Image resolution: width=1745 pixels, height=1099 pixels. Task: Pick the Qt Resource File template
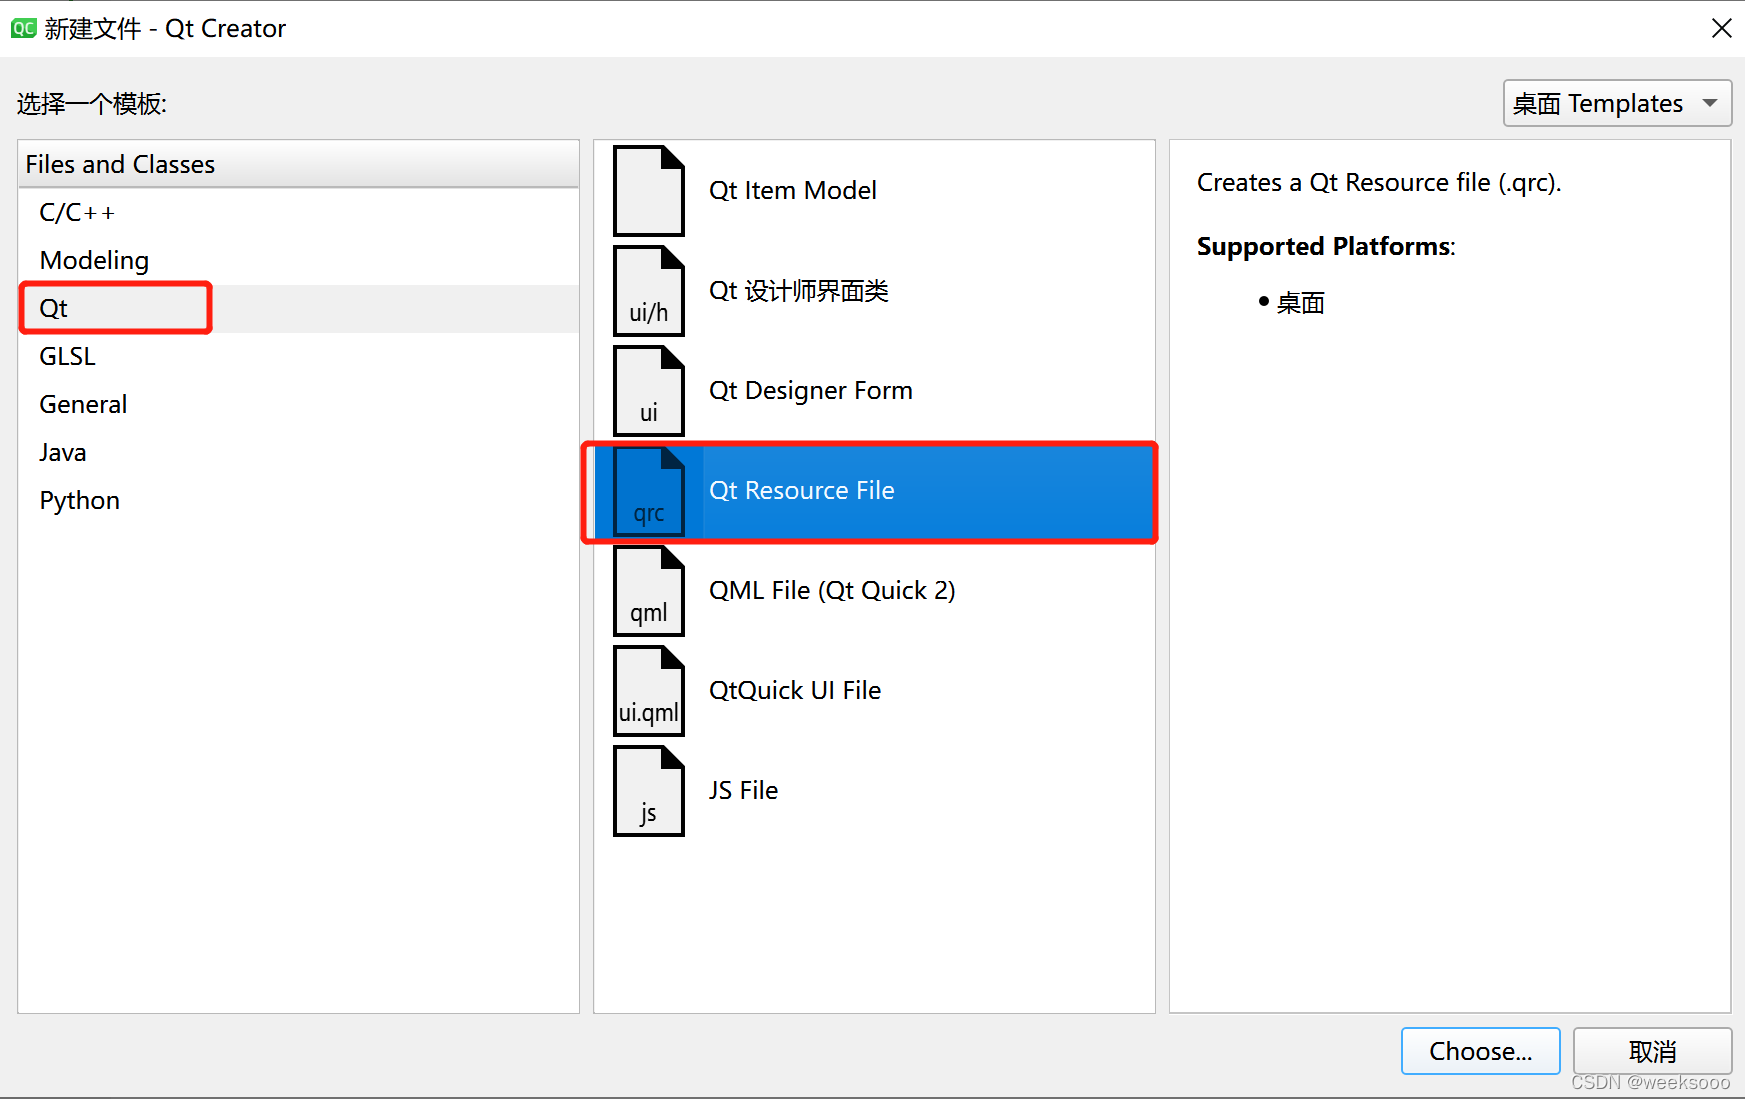[874, 491]
